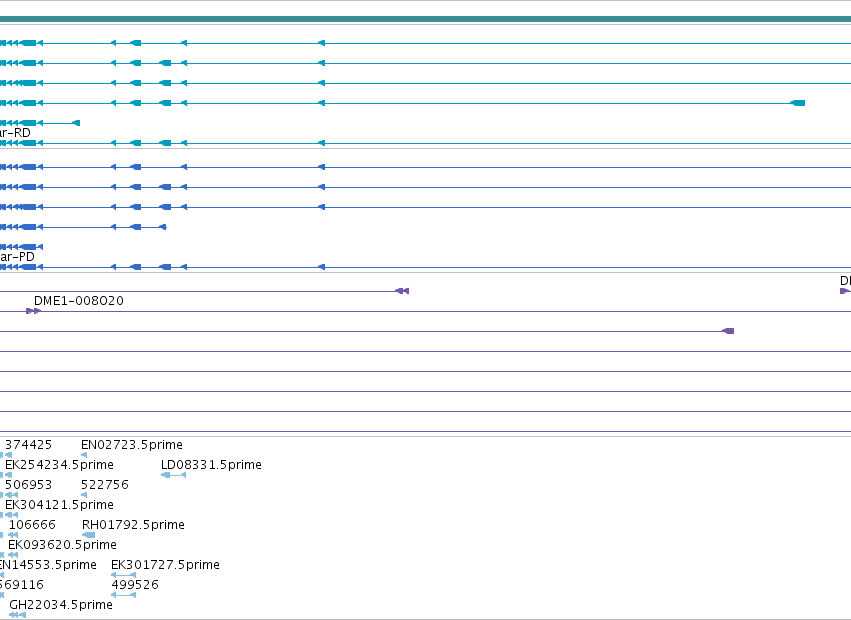Select the EST glyph beneath EK301727.5prime
851x620 pixels.
tap(124, 575)
